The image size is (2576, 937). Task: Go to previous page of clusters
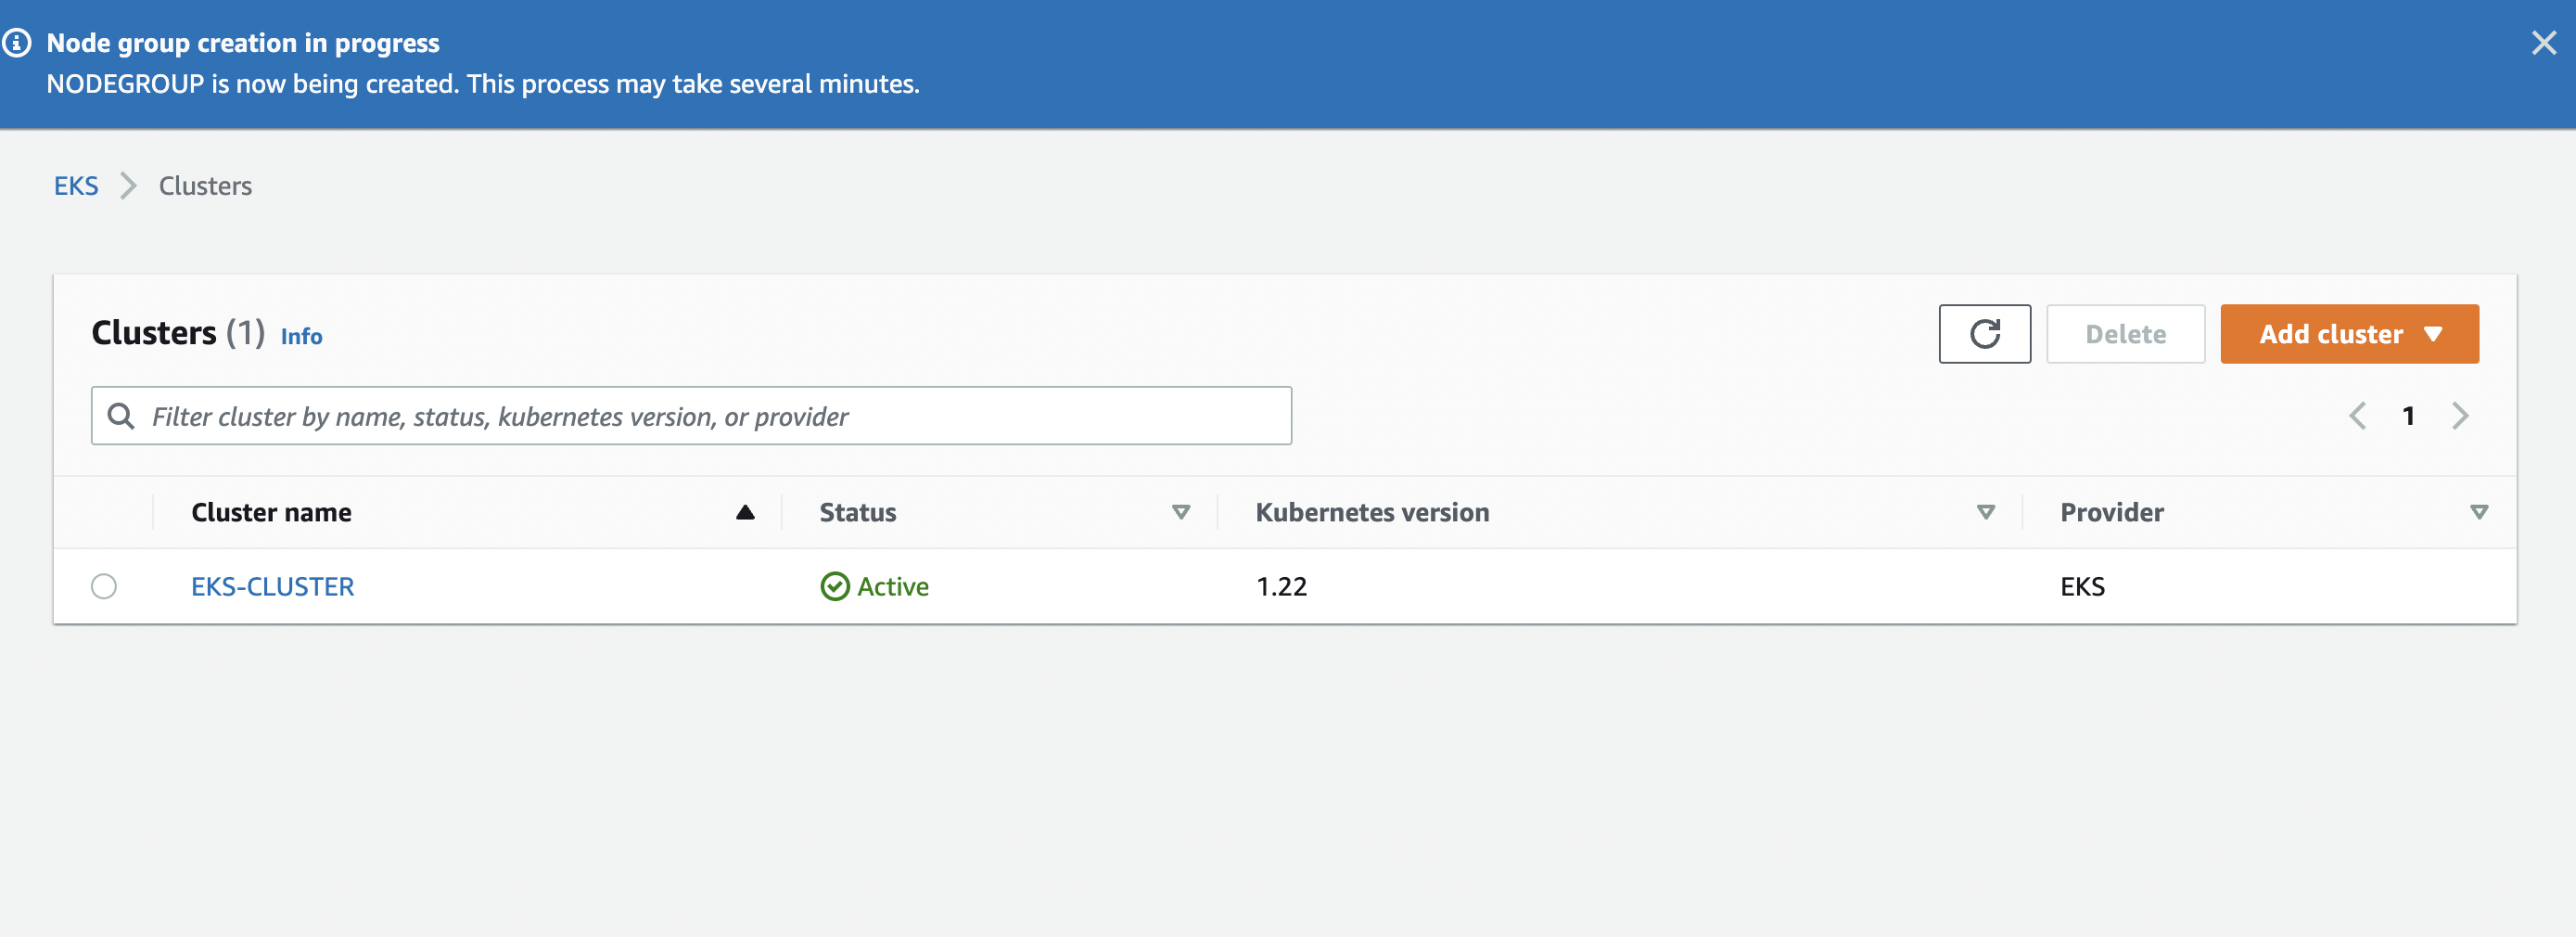click(x=2357, y=416)
